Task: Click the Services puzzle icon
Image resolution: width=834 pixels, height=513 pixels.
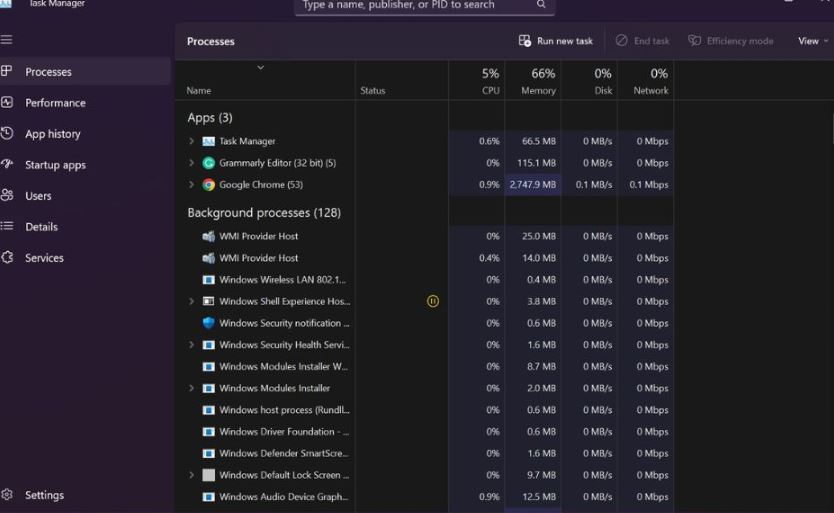Action: coord(6,258)
